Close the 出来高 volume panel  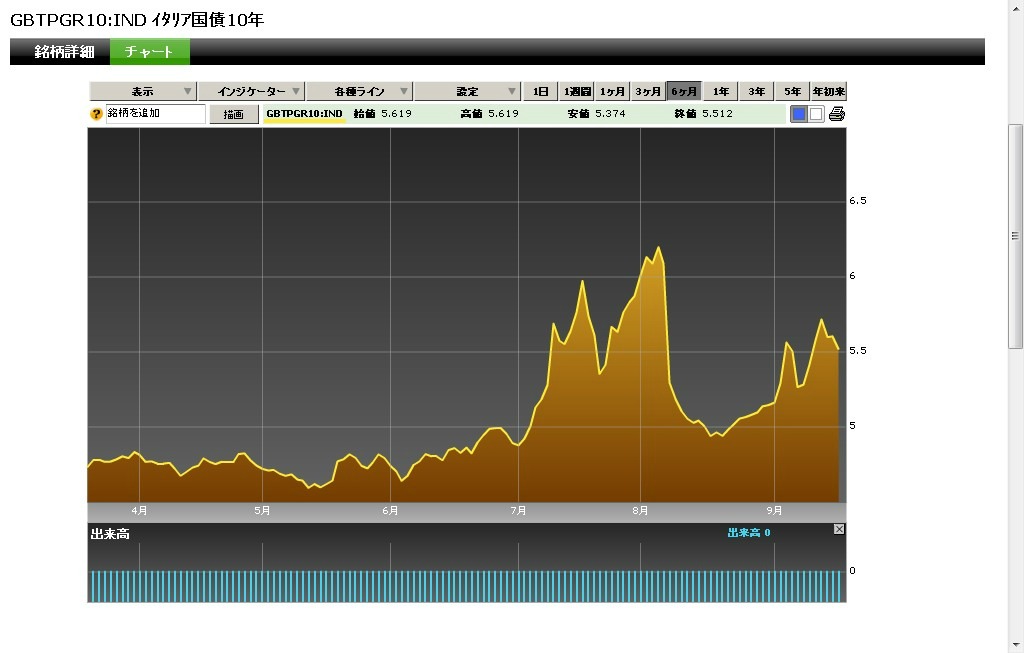(x=839, y=529)
